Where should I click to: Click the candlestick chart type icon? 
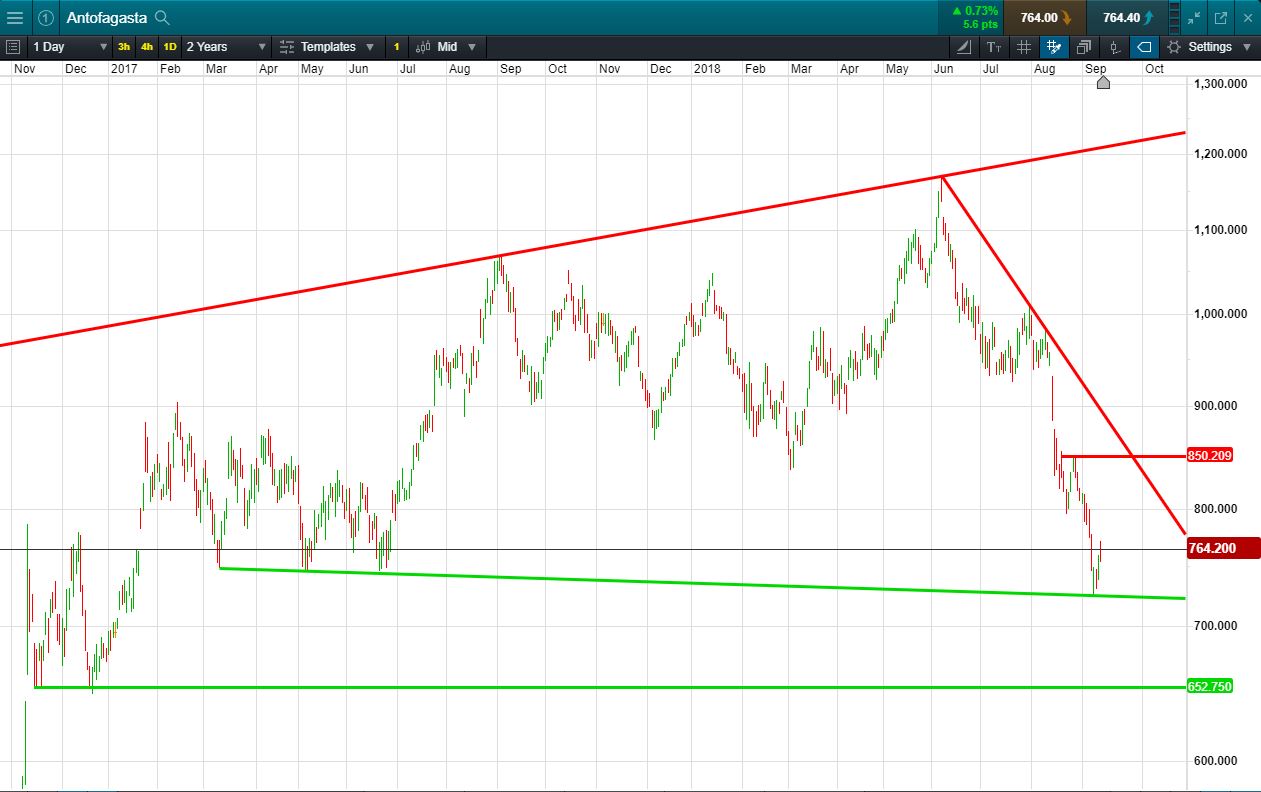click(423, 47)
